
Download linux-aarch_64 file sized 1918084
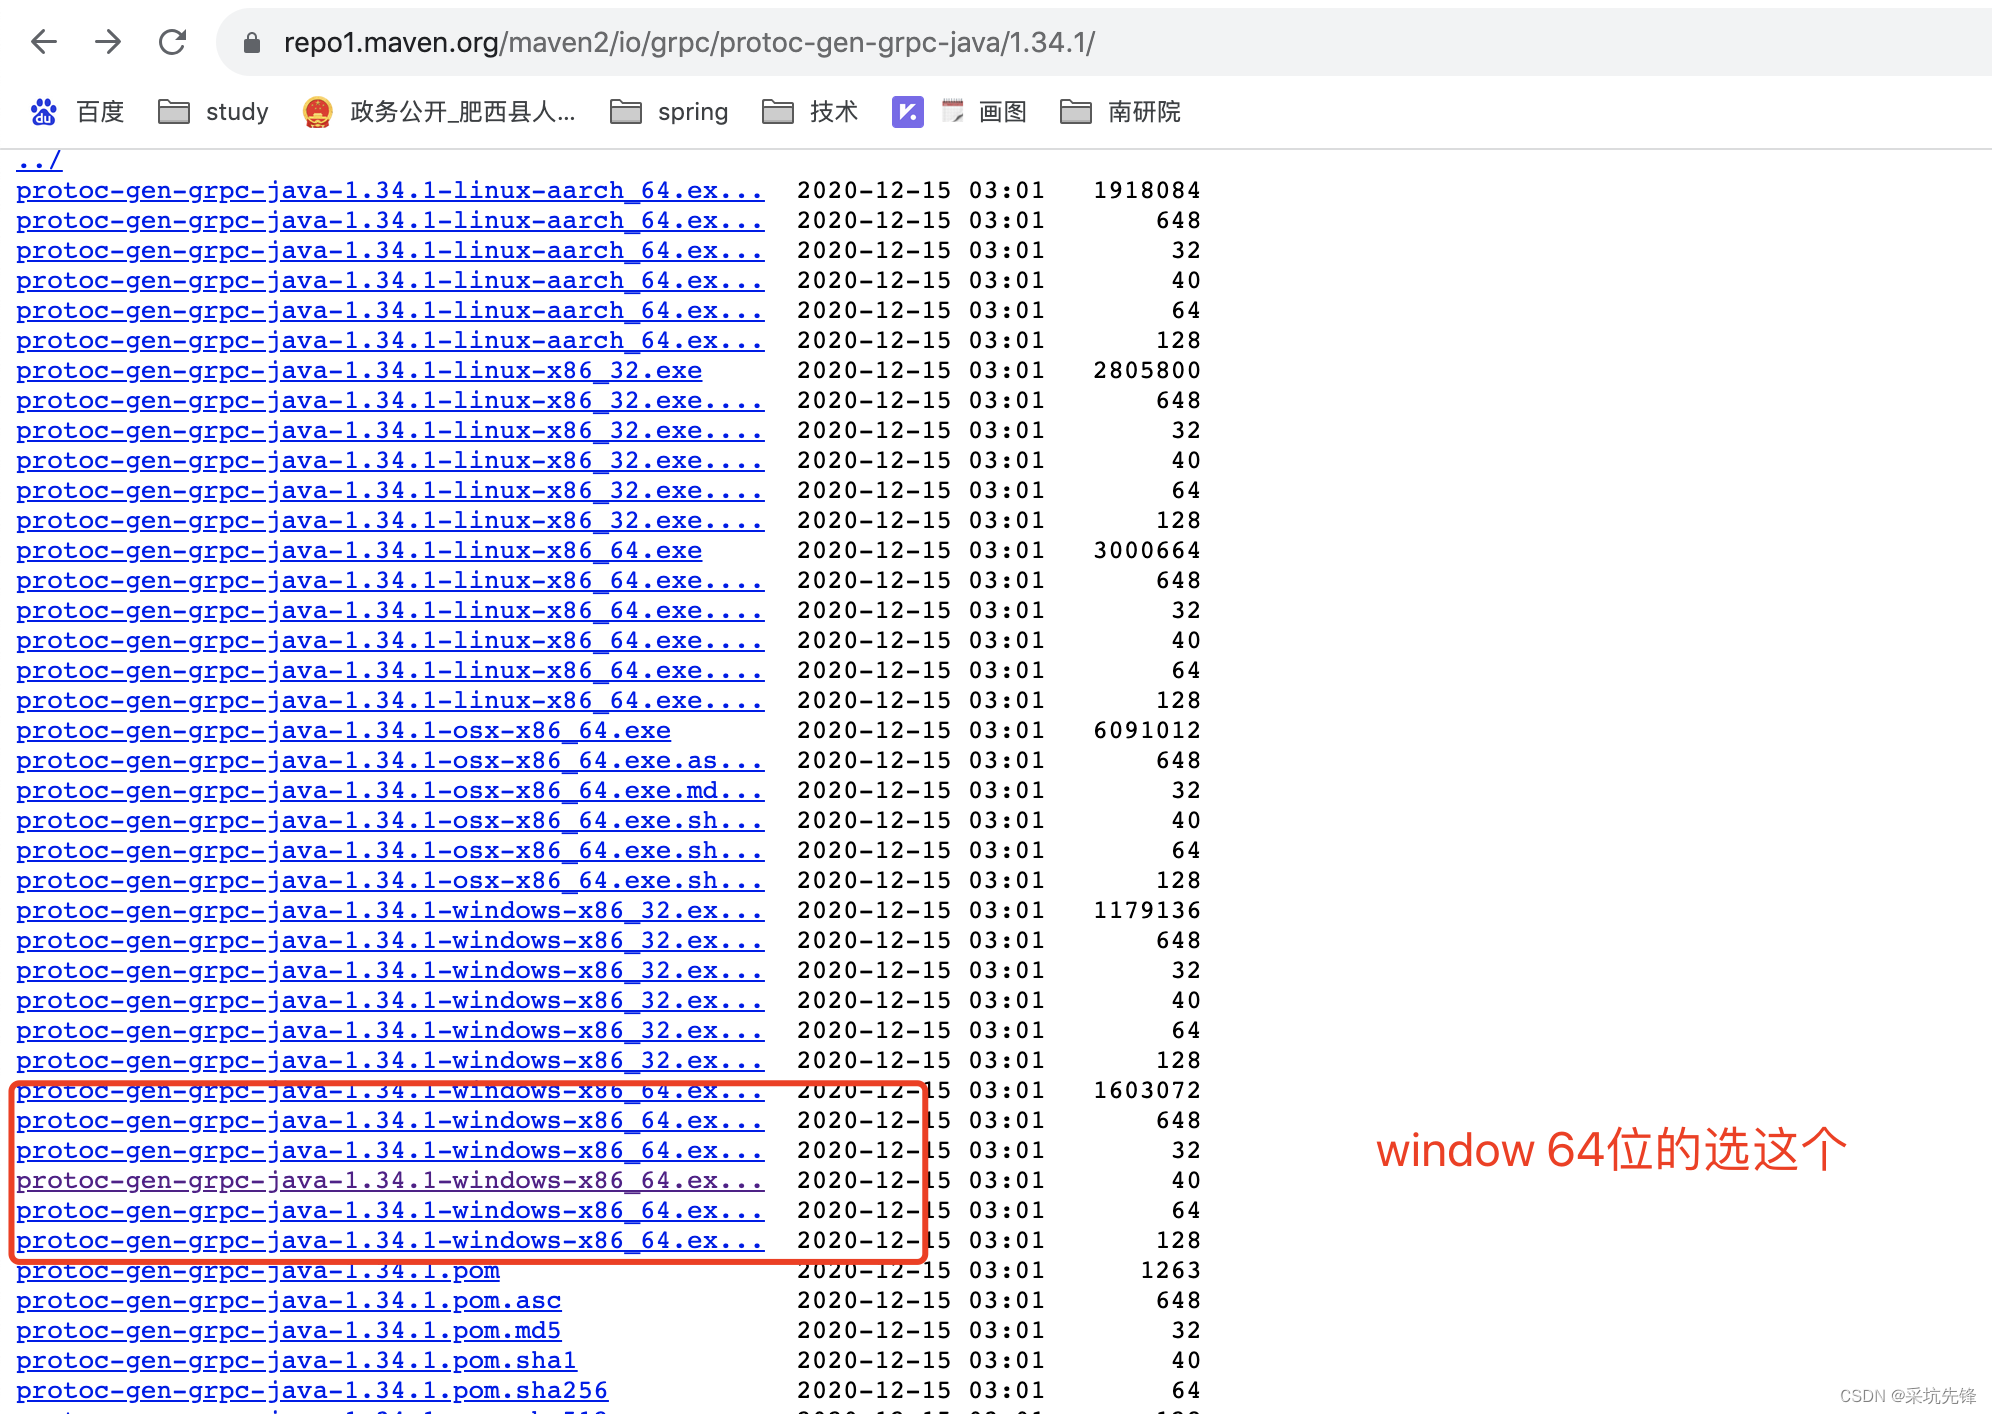(x=390, y=190)
